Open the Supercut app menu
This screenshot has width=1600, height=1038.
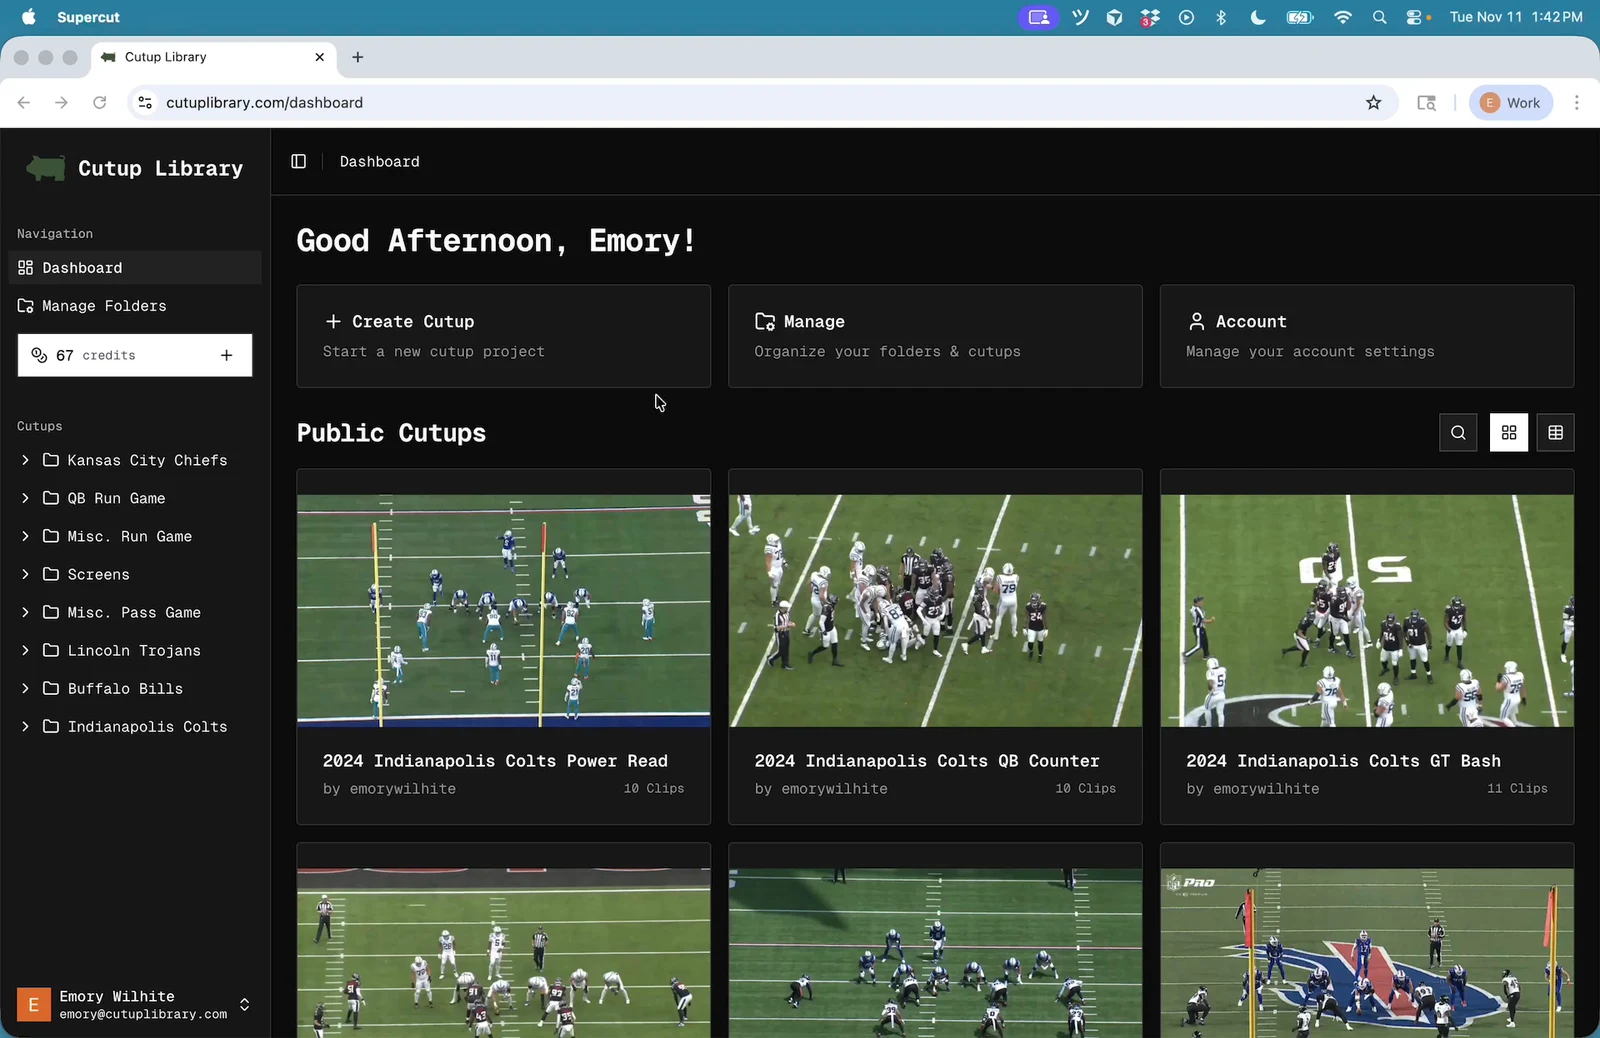pos(88,17)
